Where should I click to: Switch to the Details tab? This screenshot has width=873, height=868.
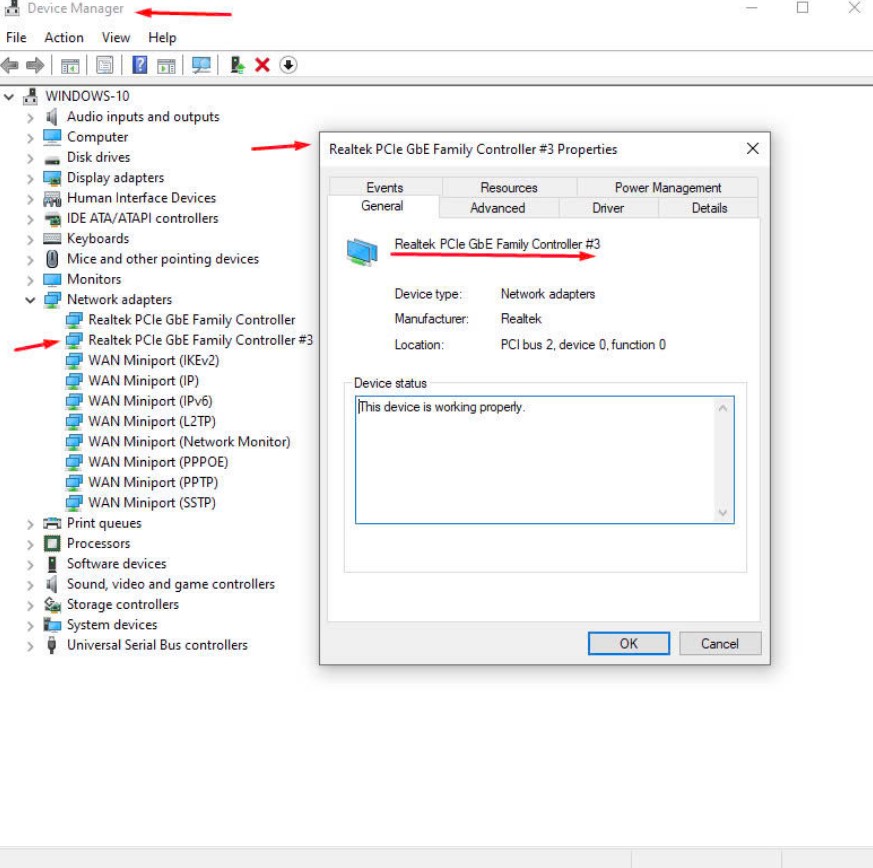click(x=709, y=208)
